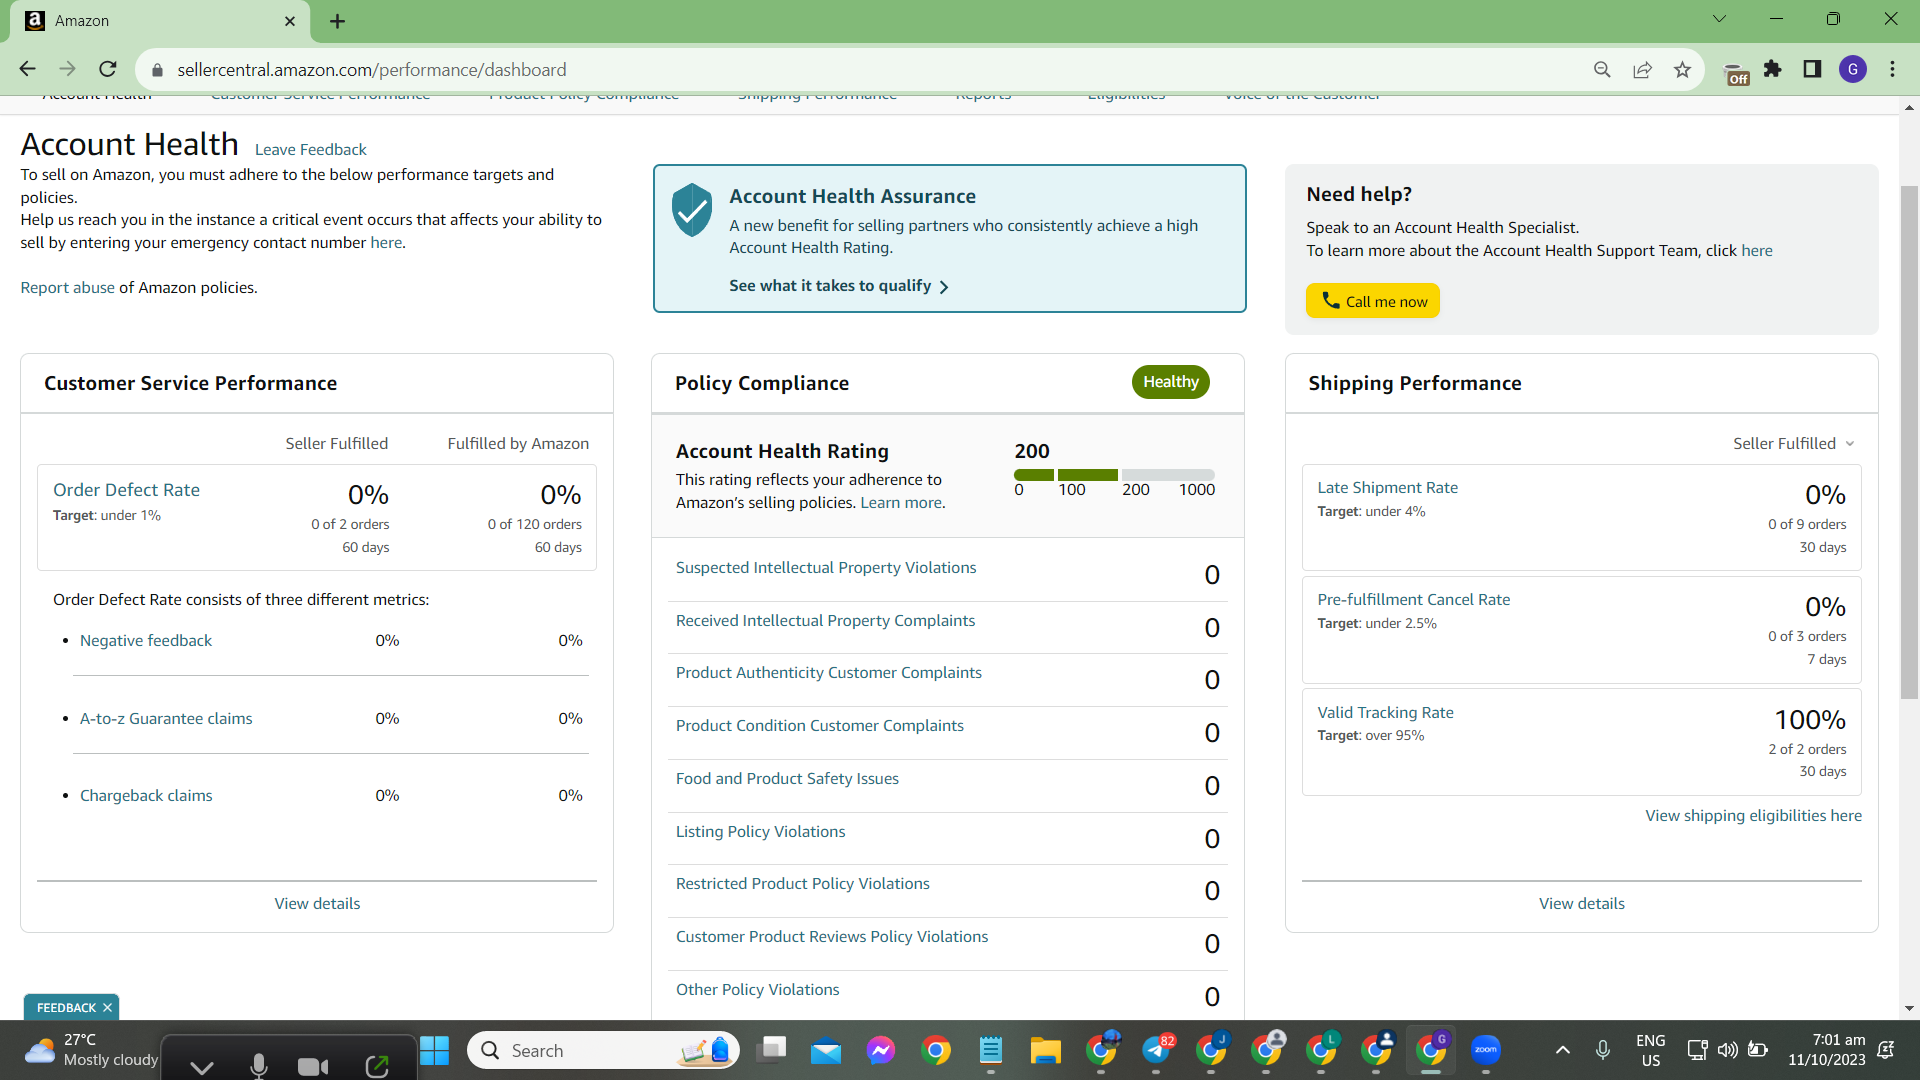Click the page vertical scrollbar
Viewport: 1920px width, 1080px height.
coord(1909,440)
